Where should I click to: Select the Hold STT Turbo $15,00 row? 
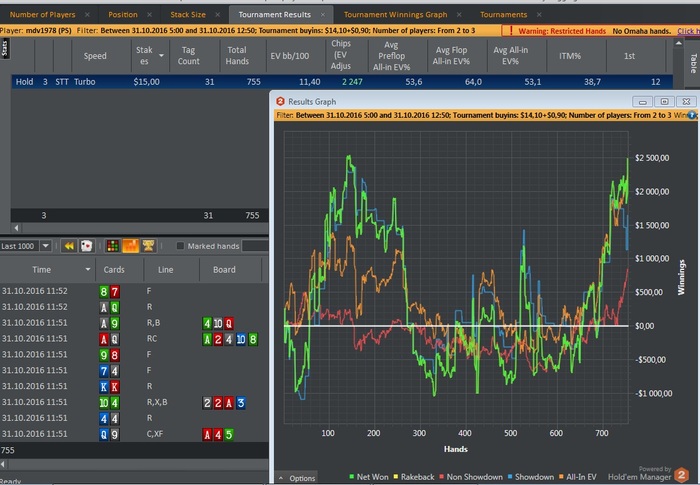342,82
